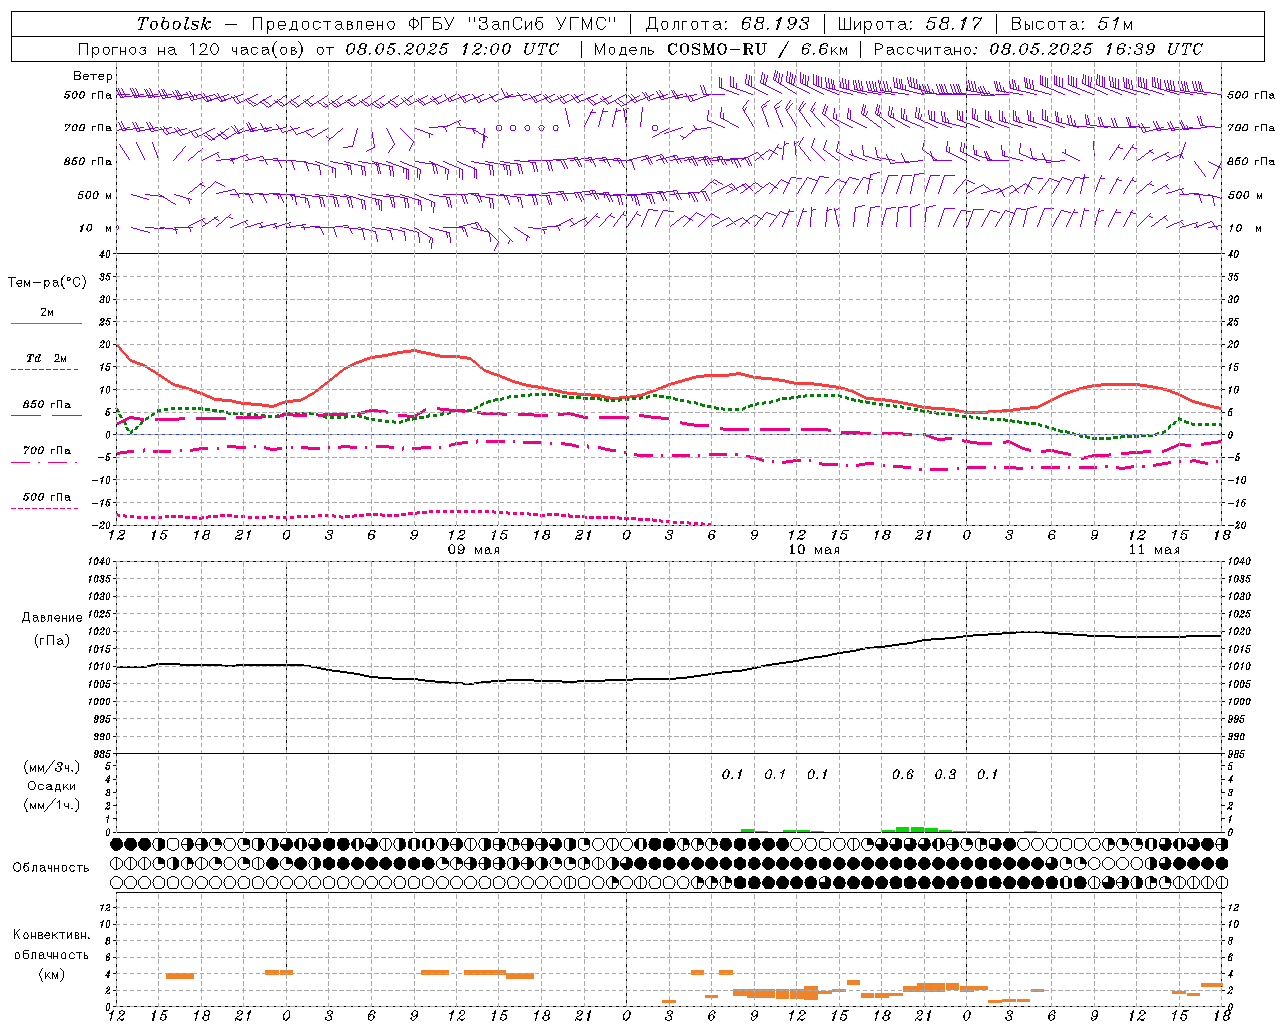This screenshot has height=1024, width=1280.
Task: Click the 0.3 precipitation amount value
Action: [x=945, y=775]
